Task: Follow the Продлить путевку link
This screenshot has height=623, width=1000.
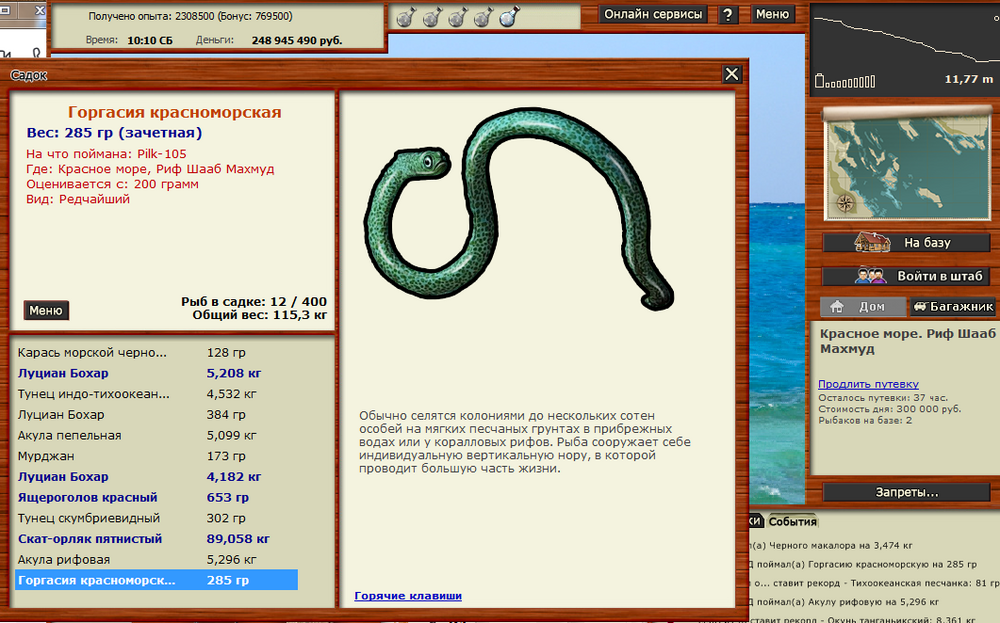Action: click(x=868, y=384)
